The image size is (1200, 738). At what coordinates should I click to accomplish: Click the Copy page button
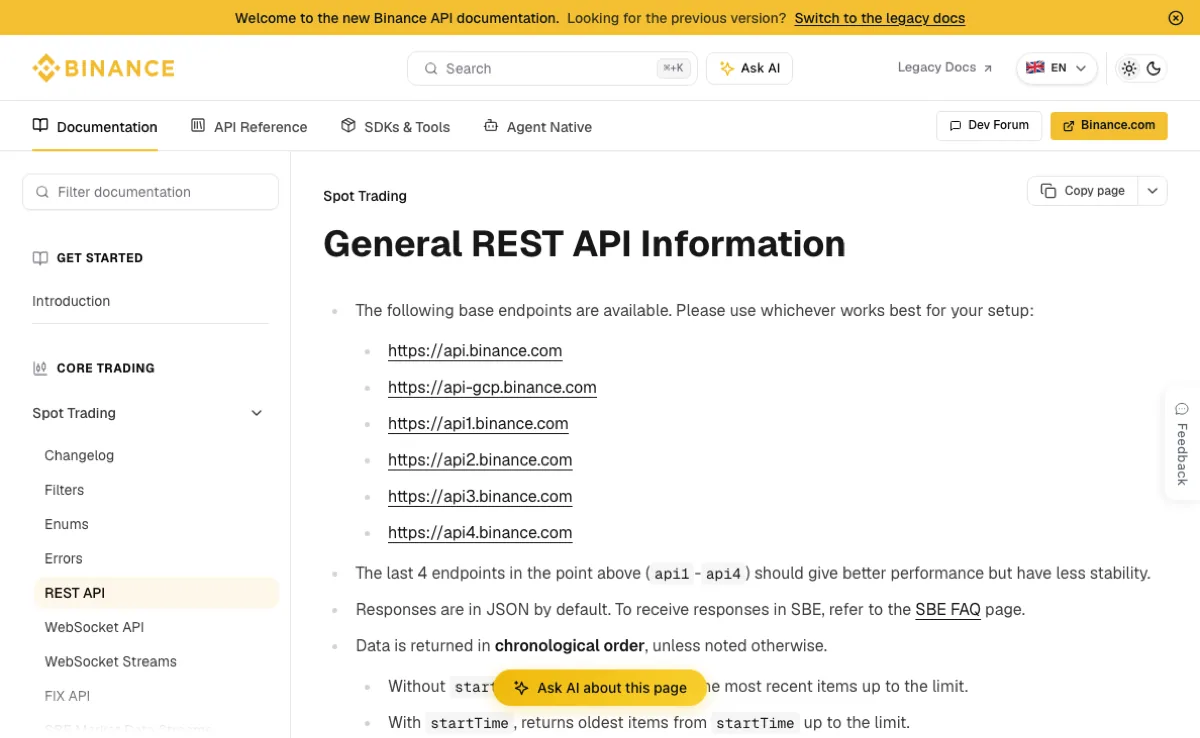(x=1083, y=191)
